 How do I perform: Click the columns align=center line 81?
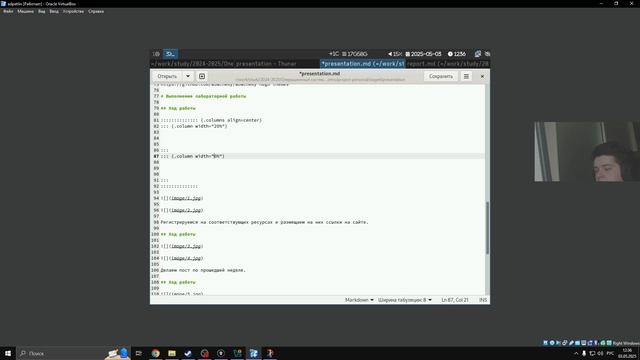(x=211, y=120)
